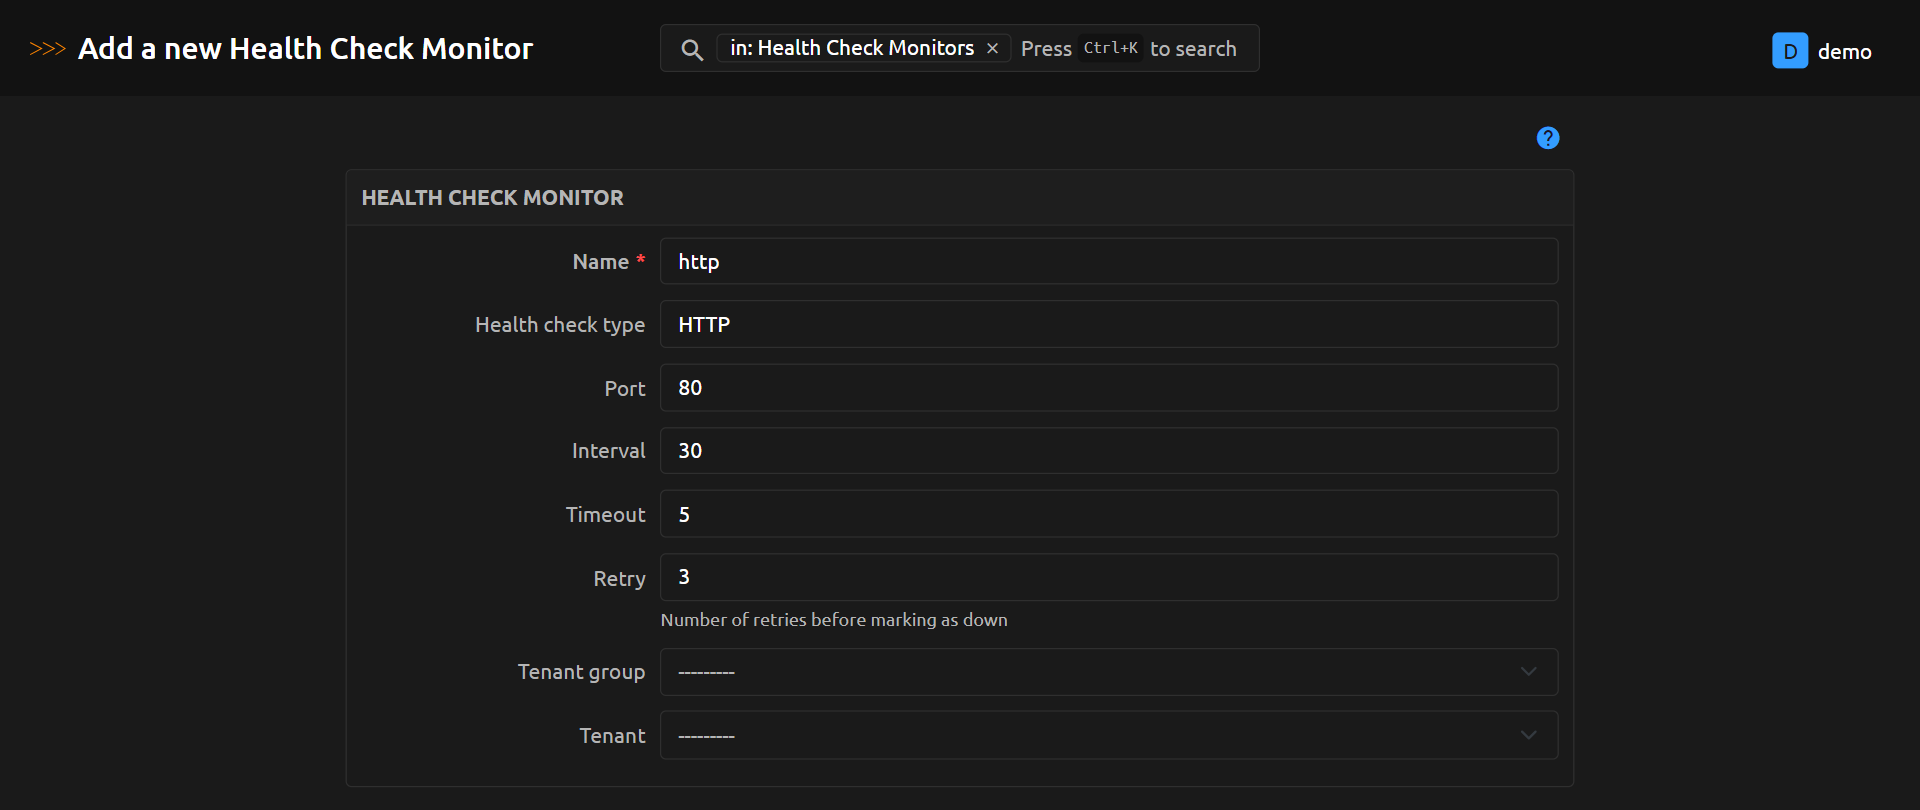Open the Health check type HTTP selector
The height and width of the screenshot is (810, 1920).
coord(1108,325)
